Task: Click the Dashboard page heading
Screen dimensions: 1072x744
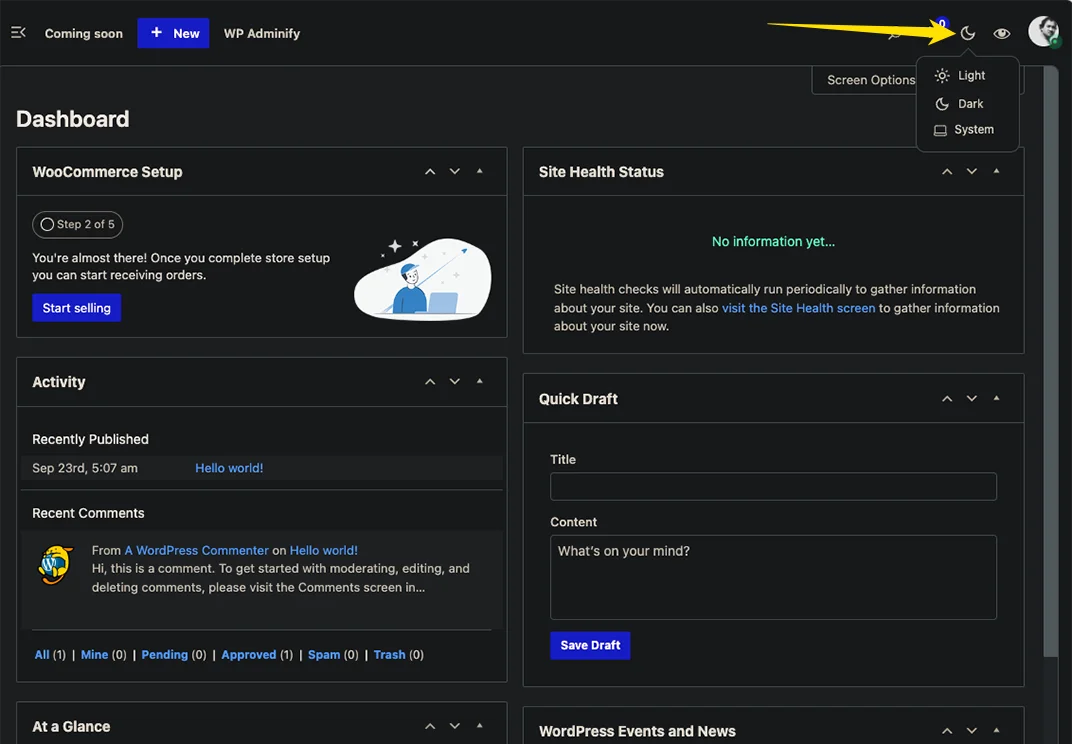Action: pos(72,119)
